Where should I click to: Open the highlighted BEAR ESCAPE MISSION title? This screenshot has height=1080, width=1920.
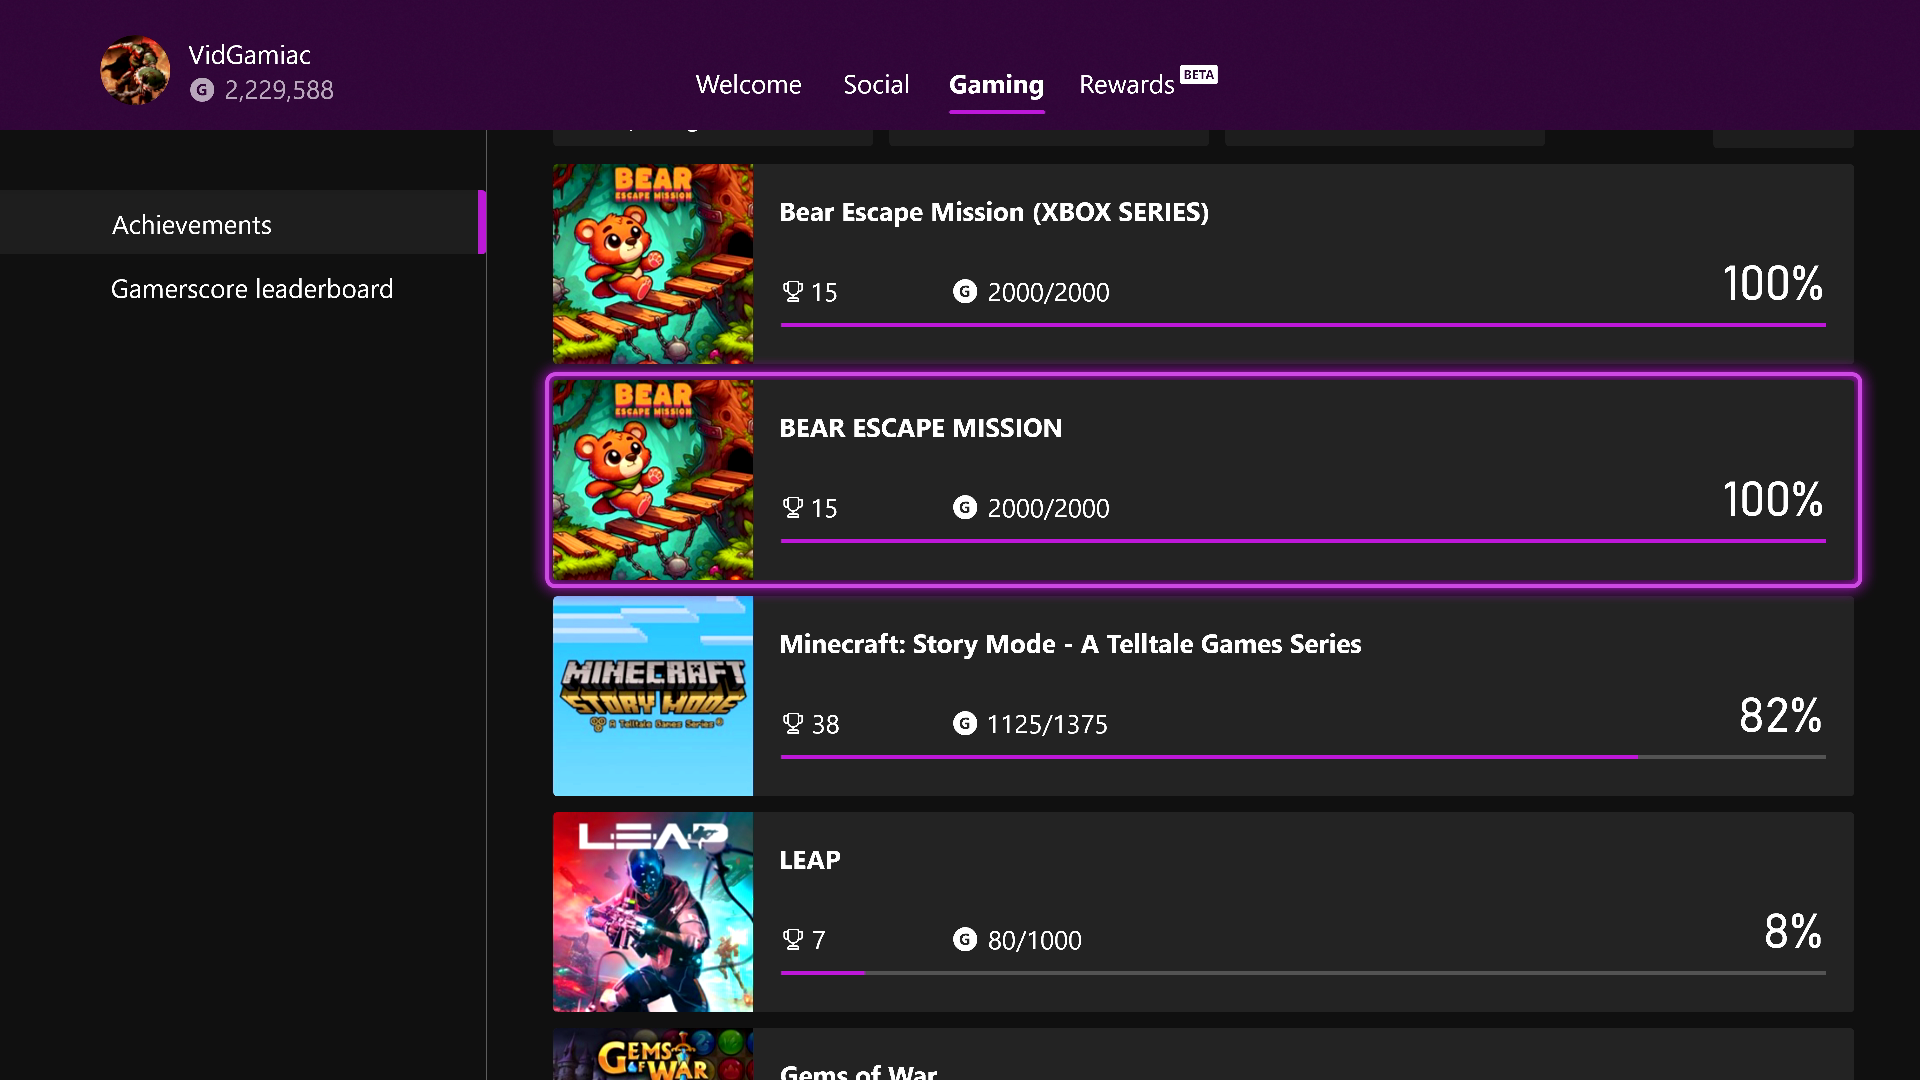921,428
